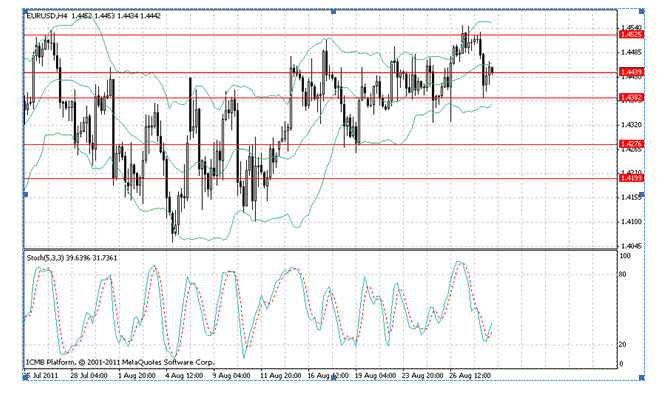Select the red 1.4276 price level label

coord(631,144)
